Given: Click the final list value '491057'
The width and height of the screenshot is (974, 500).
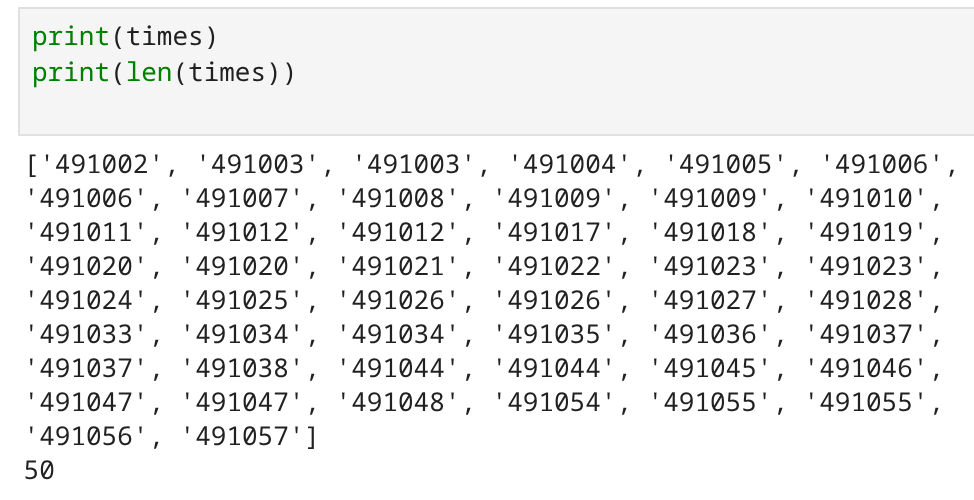Looking at the screenshot, I should point(243,436).
